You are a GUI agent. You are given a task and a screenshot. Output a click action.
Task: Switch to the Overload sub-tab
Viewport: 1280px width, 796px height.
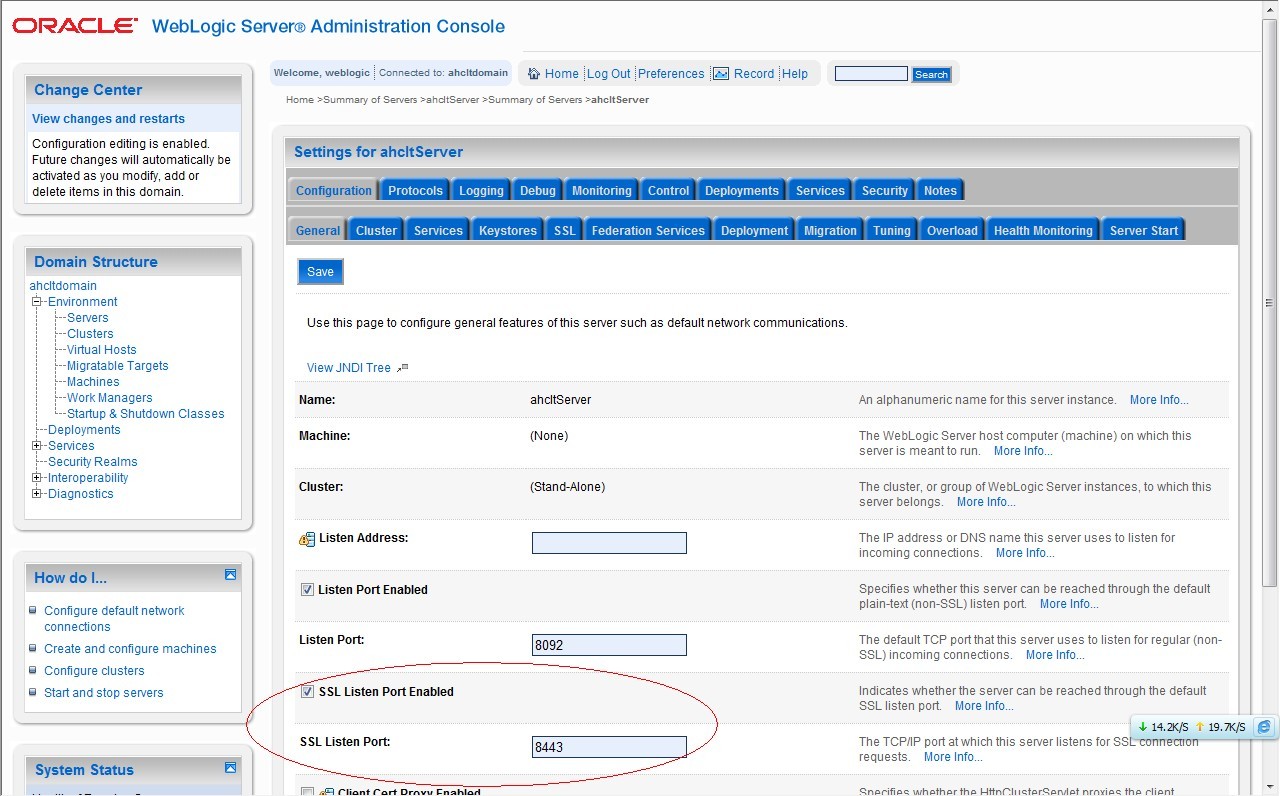click(x=952, y=231)
